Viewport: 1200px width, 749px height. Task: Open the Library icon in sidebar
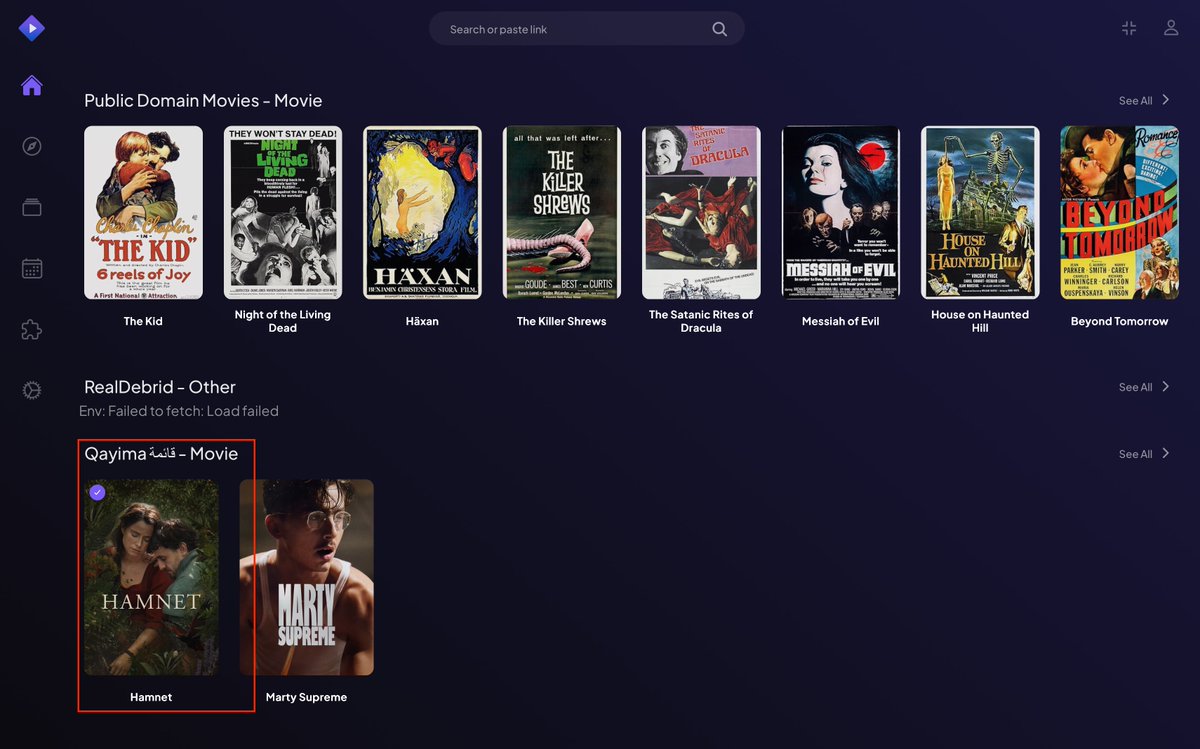pyautogui.click(x=32, y=208)
